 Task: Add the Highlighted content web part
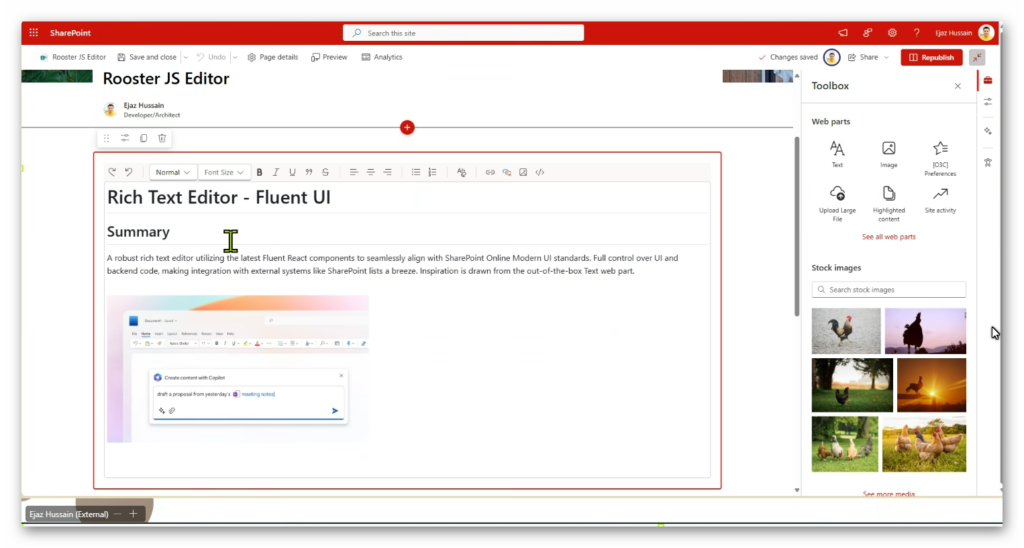[889, 204]
